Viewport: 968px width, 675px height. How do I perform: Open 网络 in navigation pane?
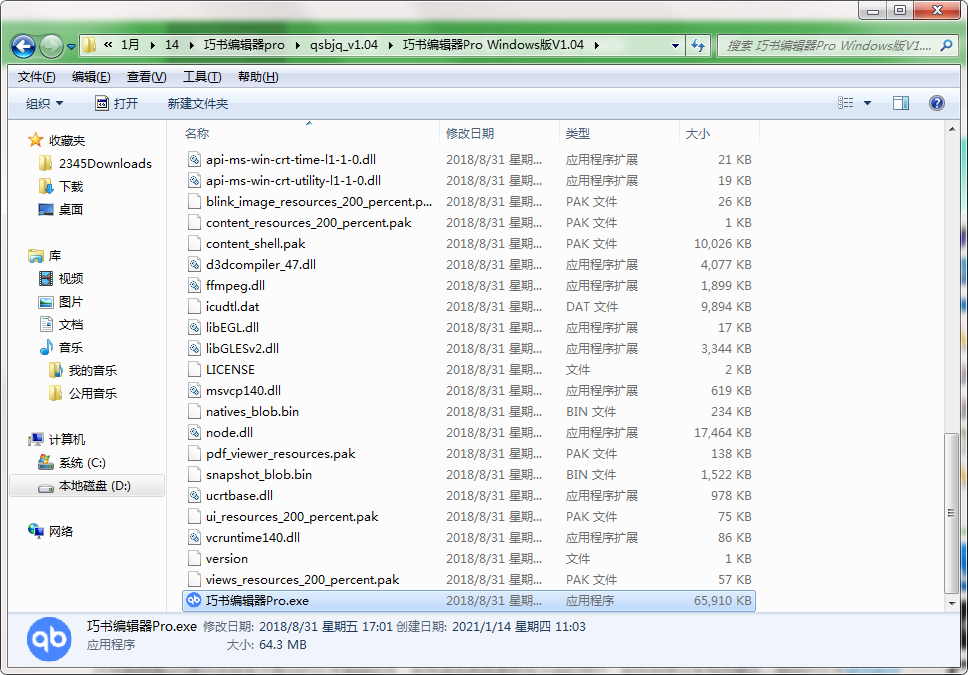coord(51,531)
